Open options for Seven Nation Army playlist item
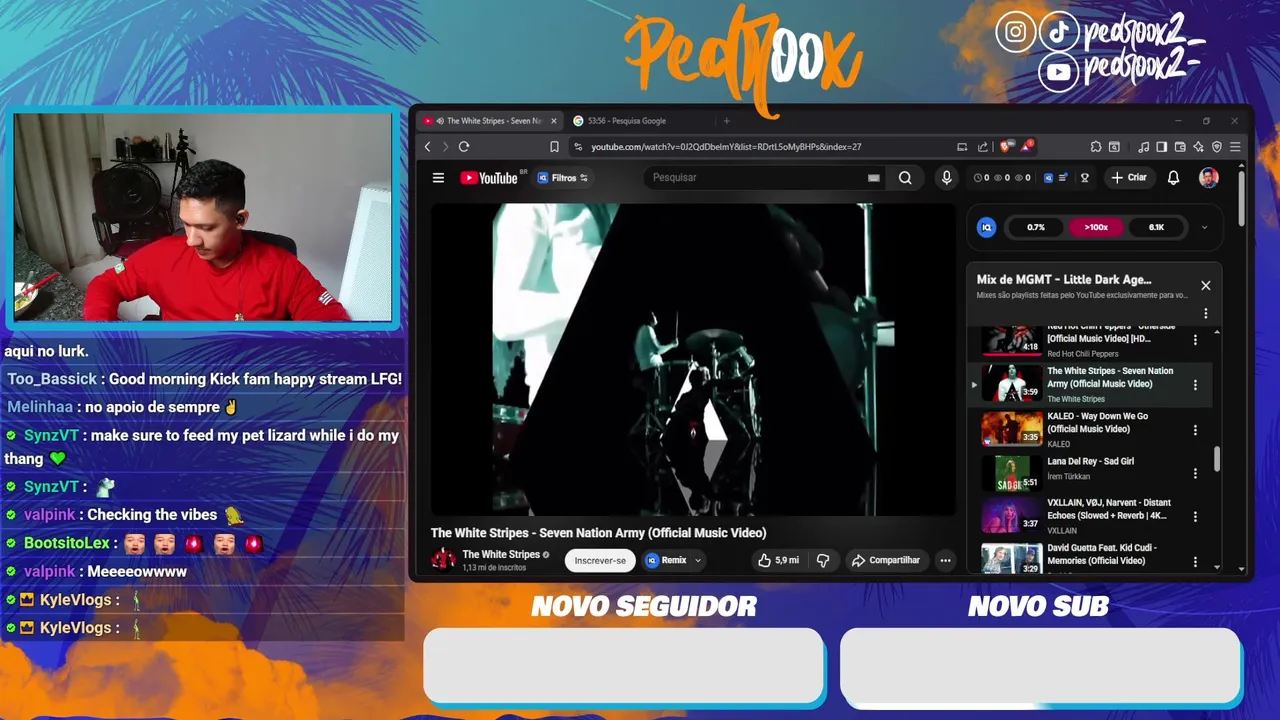 (1195, 385)
